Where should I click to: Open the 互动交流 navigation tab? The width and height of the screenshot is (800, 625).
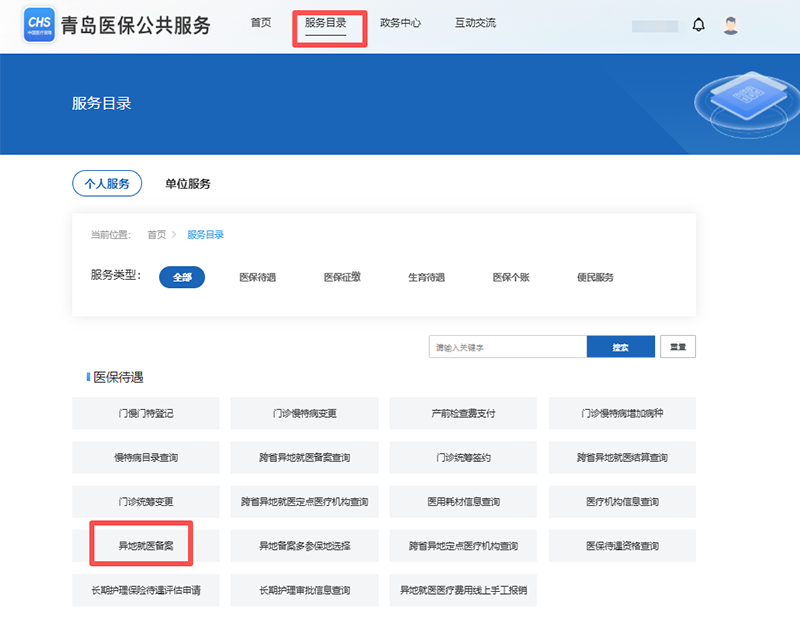point(475,23)
